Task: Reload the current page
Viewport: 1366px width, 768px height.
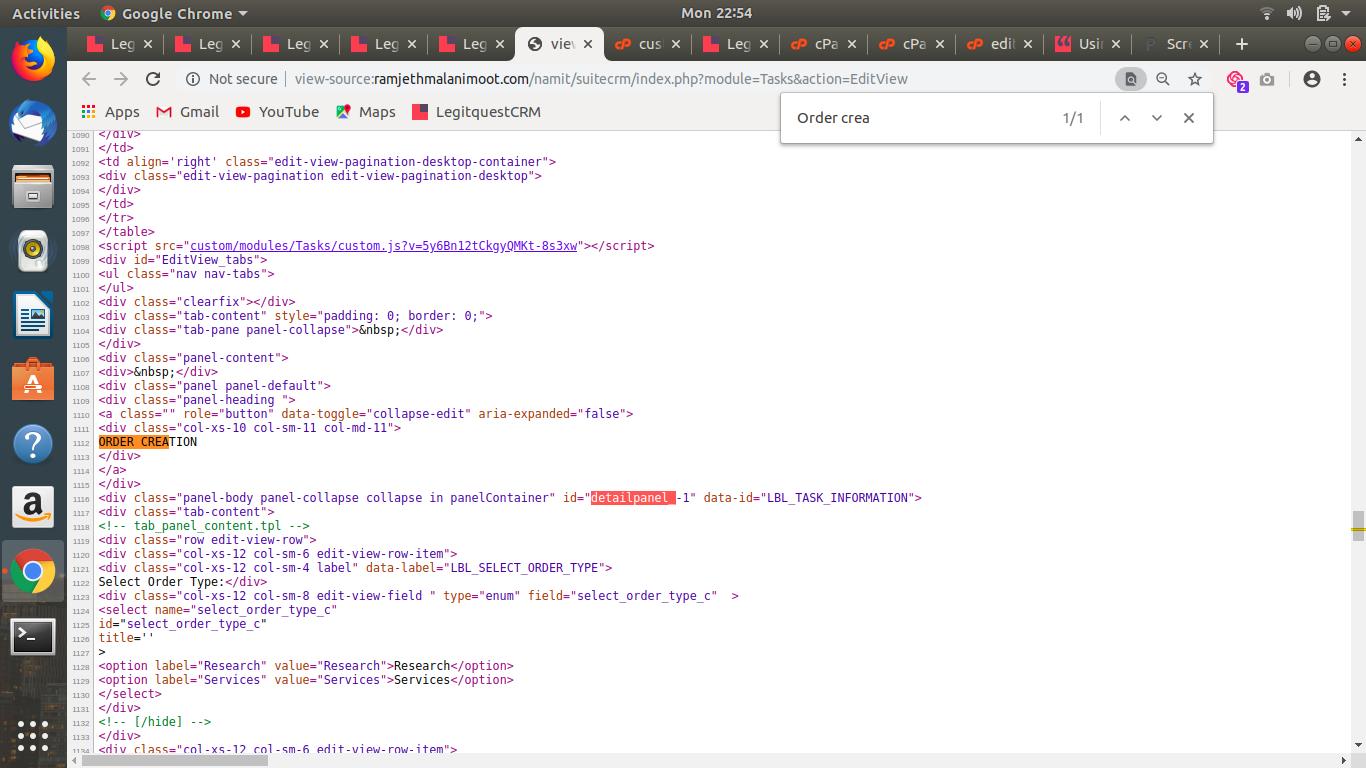Action: pos(153,79)
